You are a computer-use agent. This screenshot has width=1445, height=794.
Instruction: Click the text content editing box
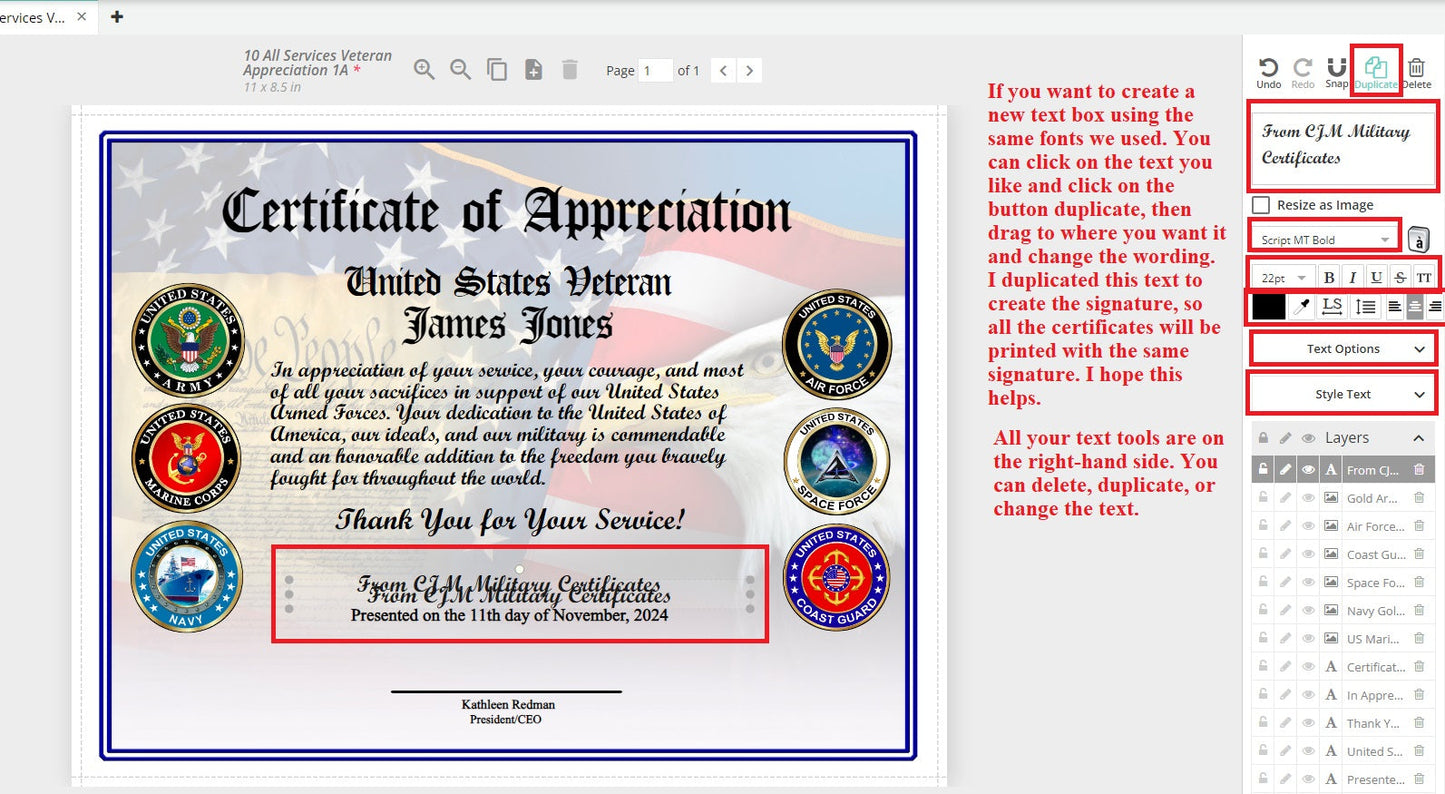click(1343, 146)
